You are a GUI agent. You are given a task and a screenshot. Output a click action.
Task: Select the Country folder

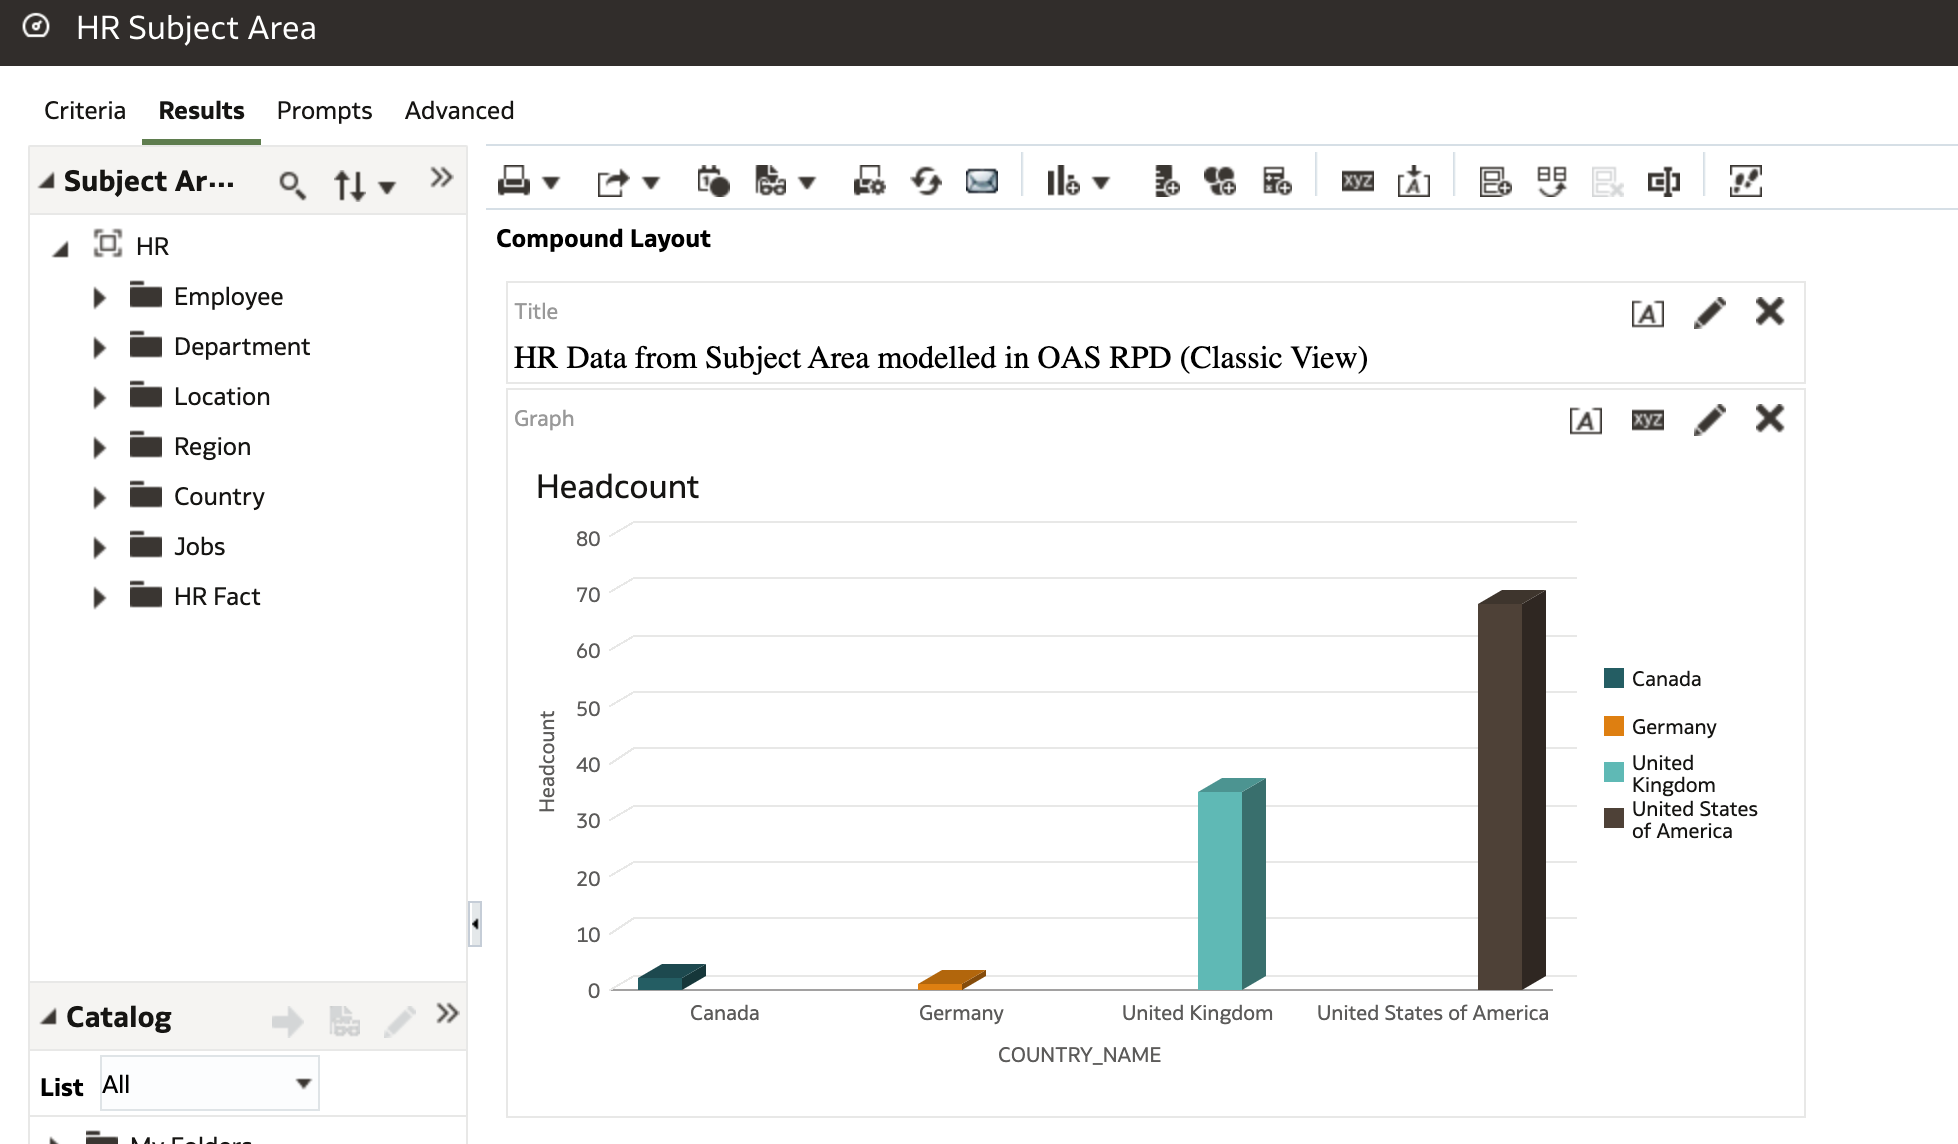pos(219,497)
